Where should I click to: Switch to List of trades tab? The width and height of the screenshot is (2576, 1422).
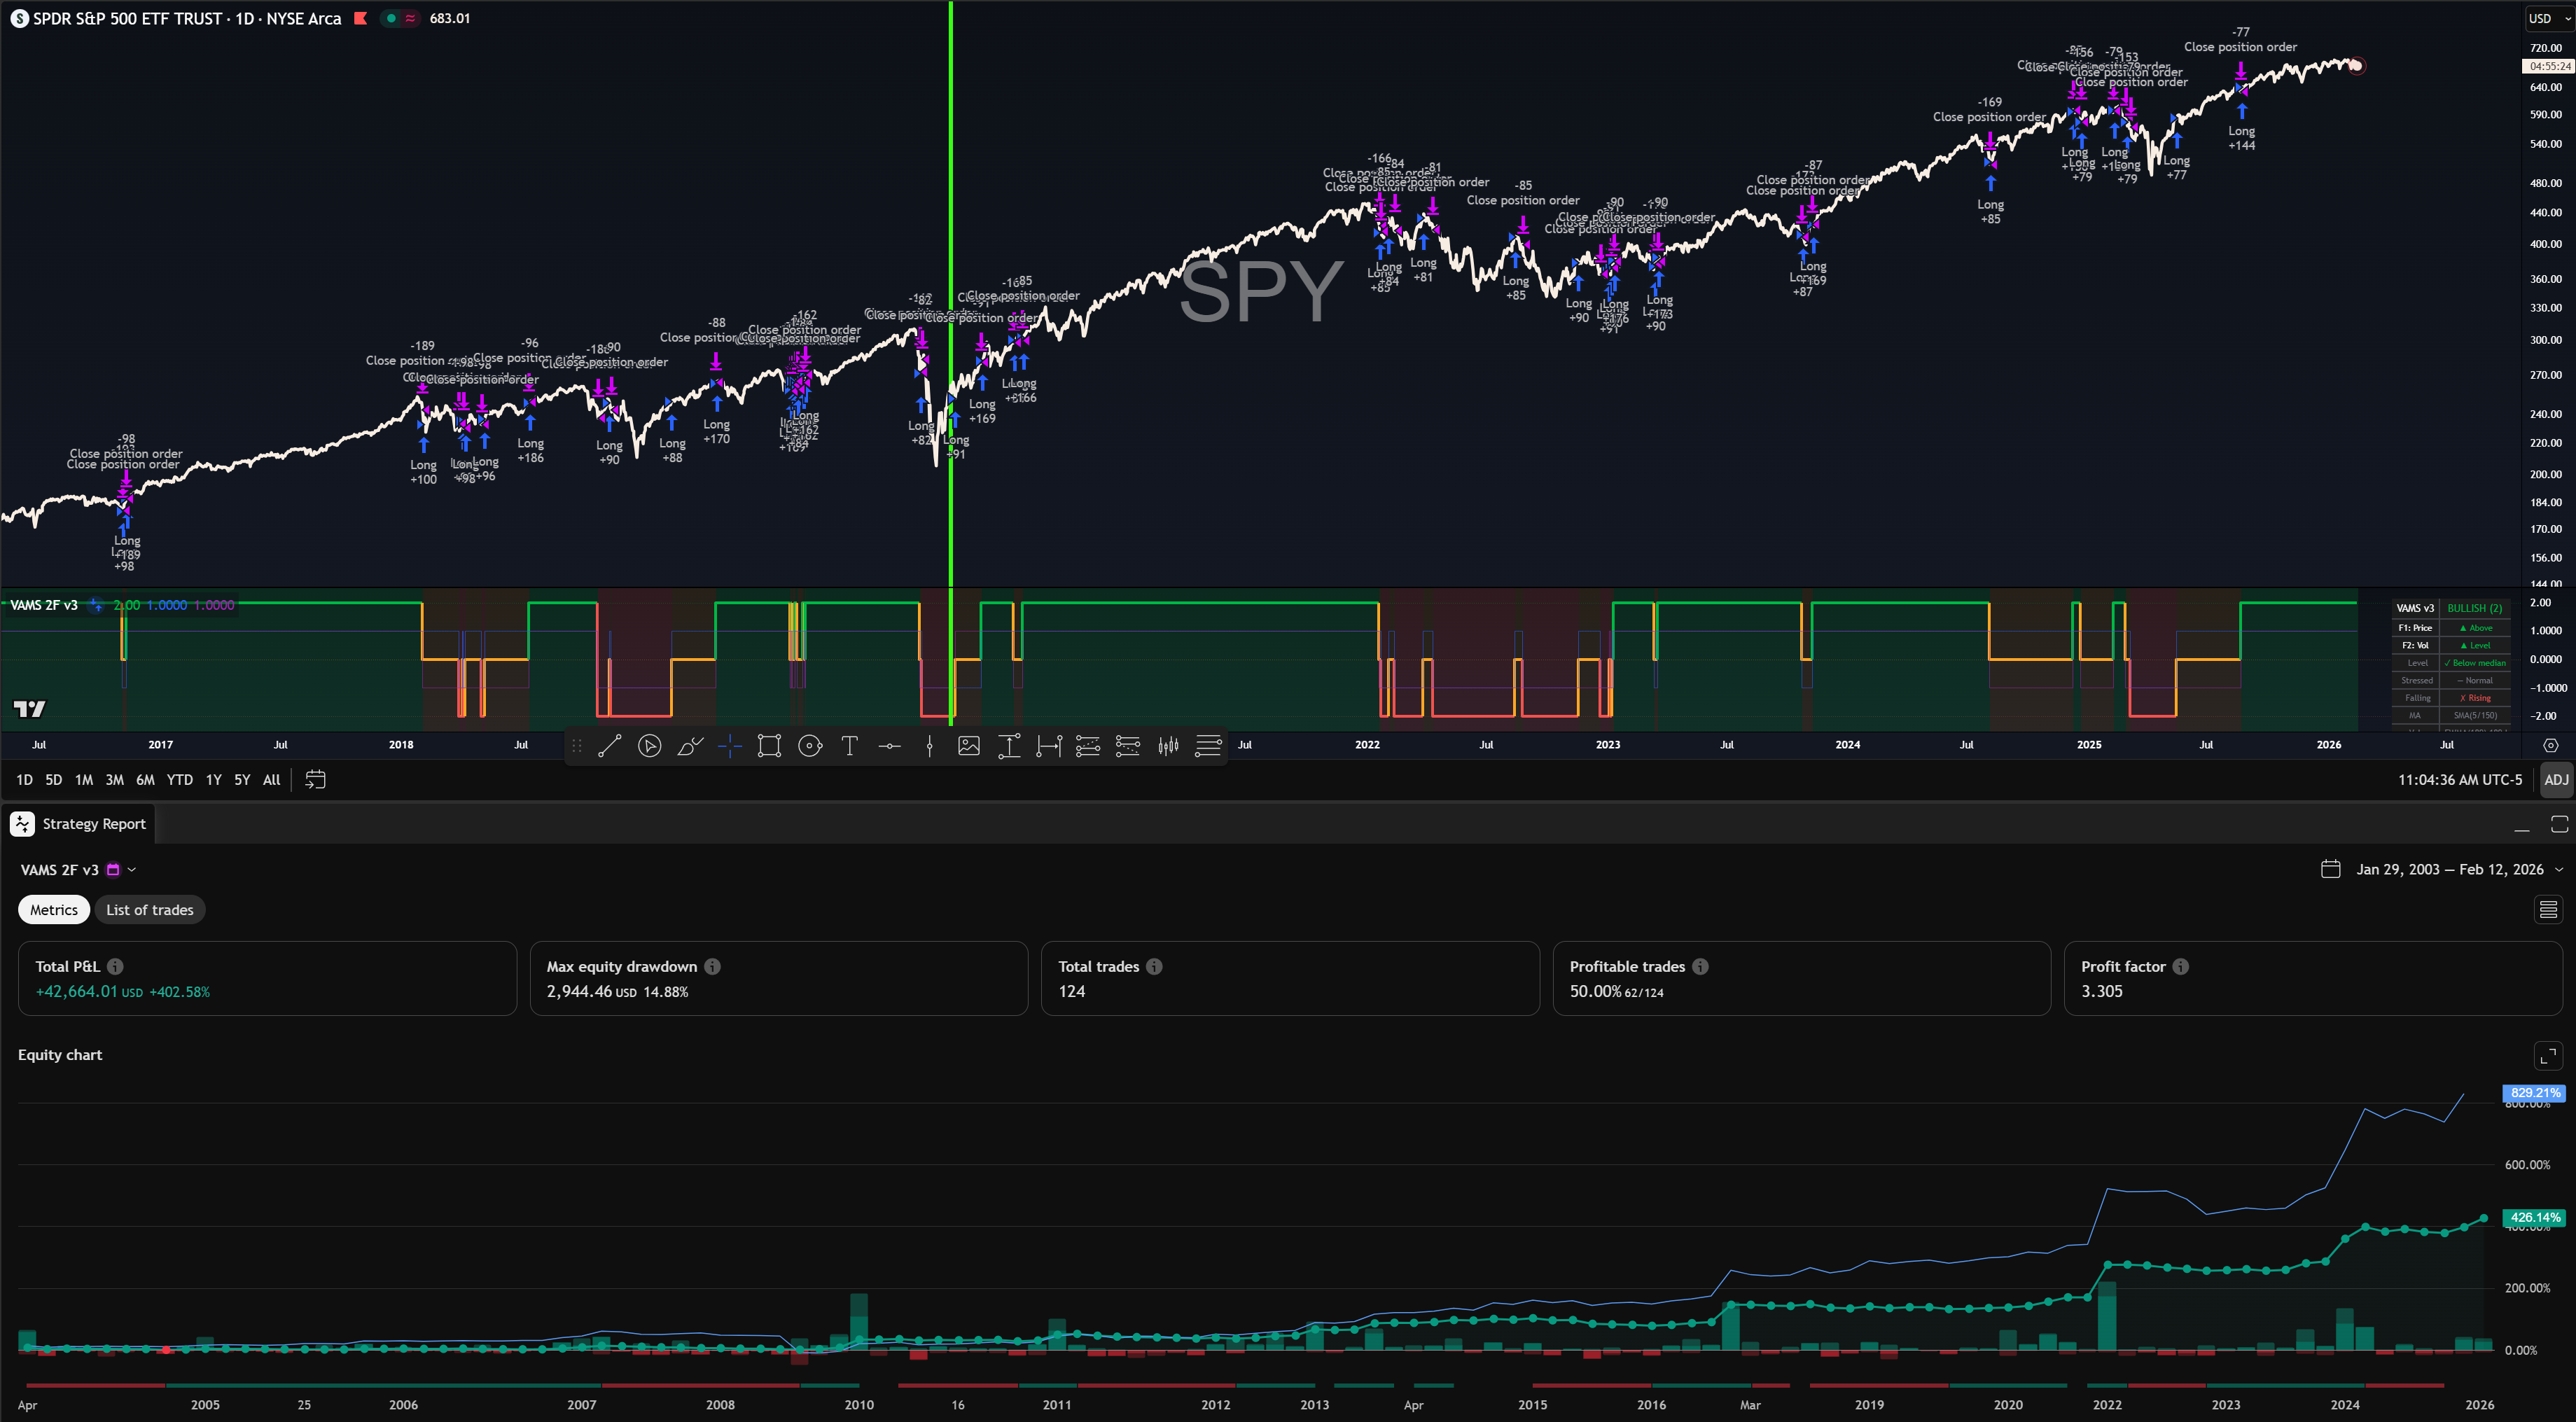pos(150,910)
